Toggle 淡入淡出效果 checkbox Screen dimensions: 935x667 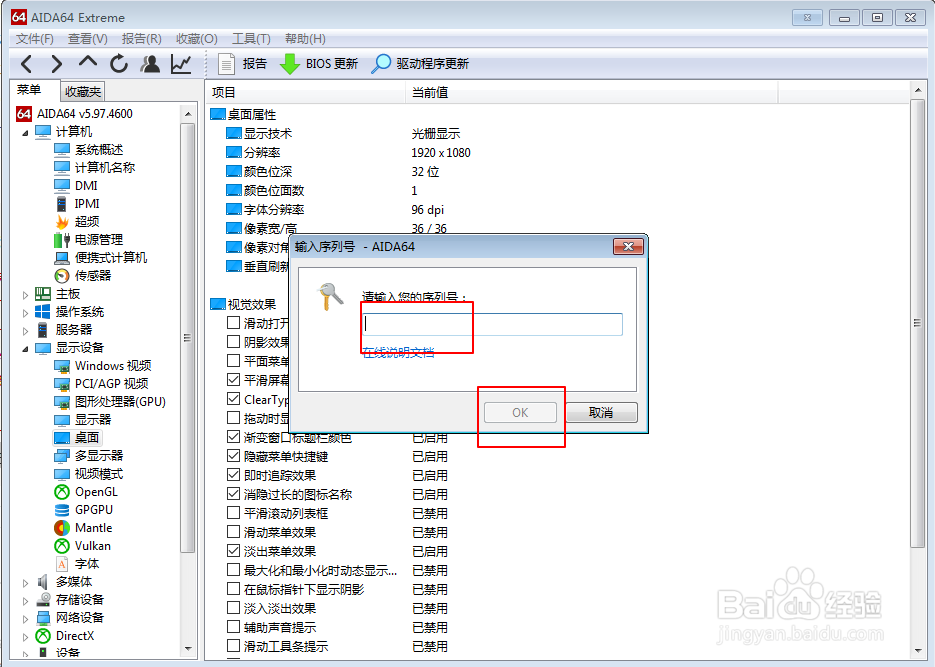coord(234,608)
